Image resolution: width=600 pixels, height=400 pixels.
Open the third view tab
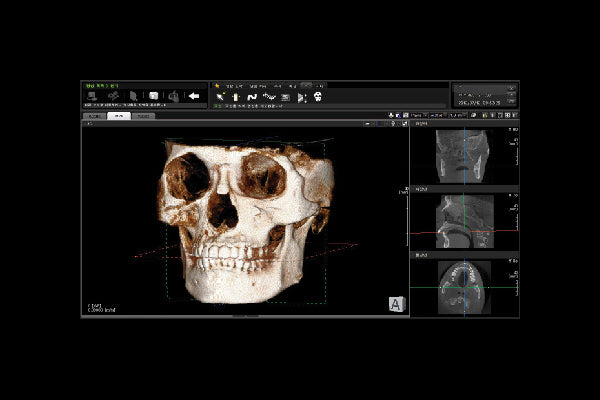click(144, 116)
